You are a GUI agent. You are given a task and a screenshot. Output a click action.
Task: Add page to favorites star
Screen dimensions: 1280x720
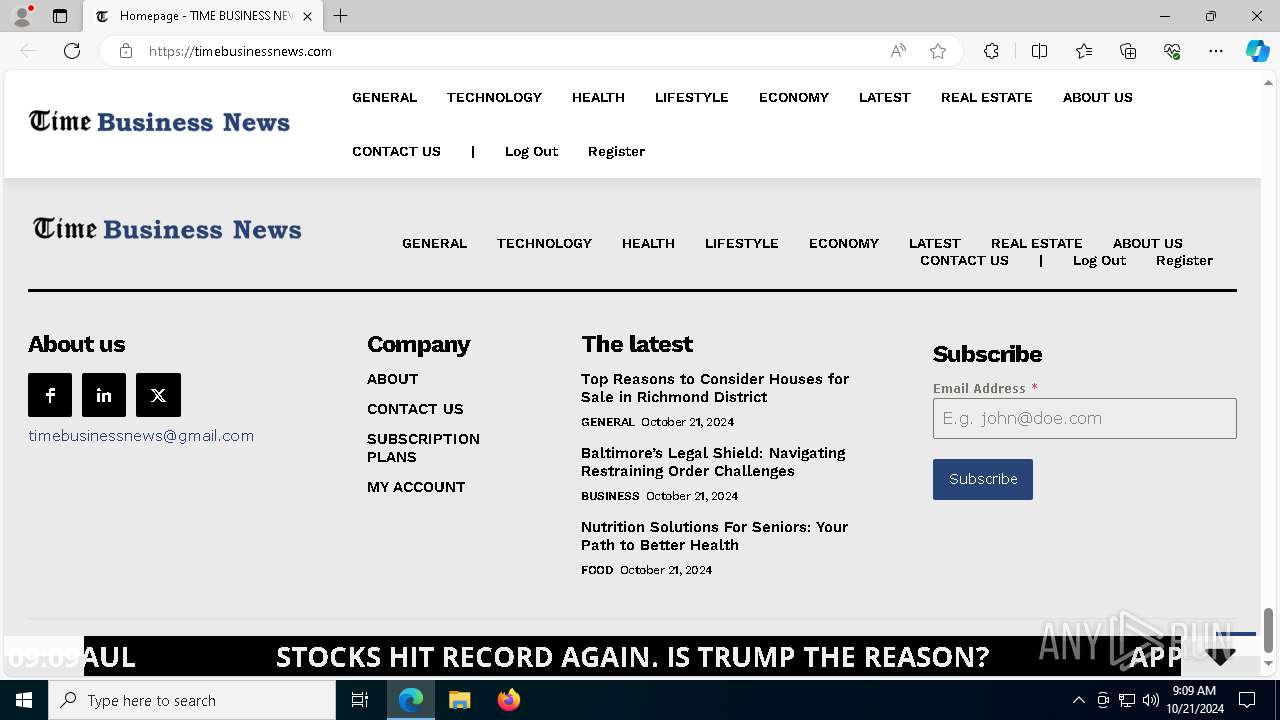(938, 51)
